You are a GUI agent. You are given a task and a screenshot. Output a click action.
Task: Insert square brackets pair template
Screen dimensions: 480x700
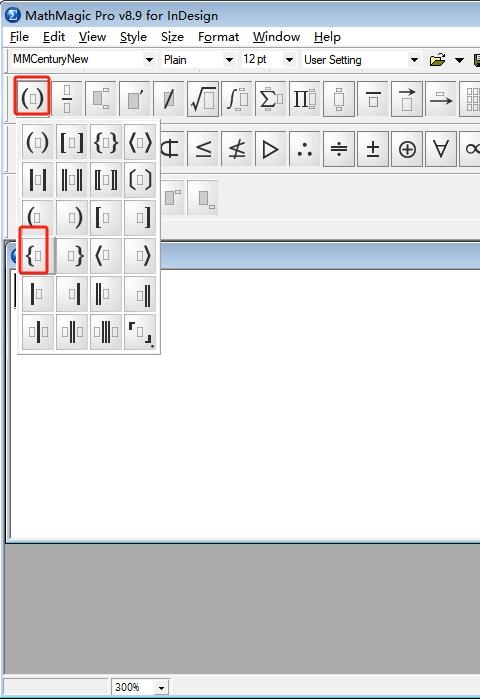(72, 142)
